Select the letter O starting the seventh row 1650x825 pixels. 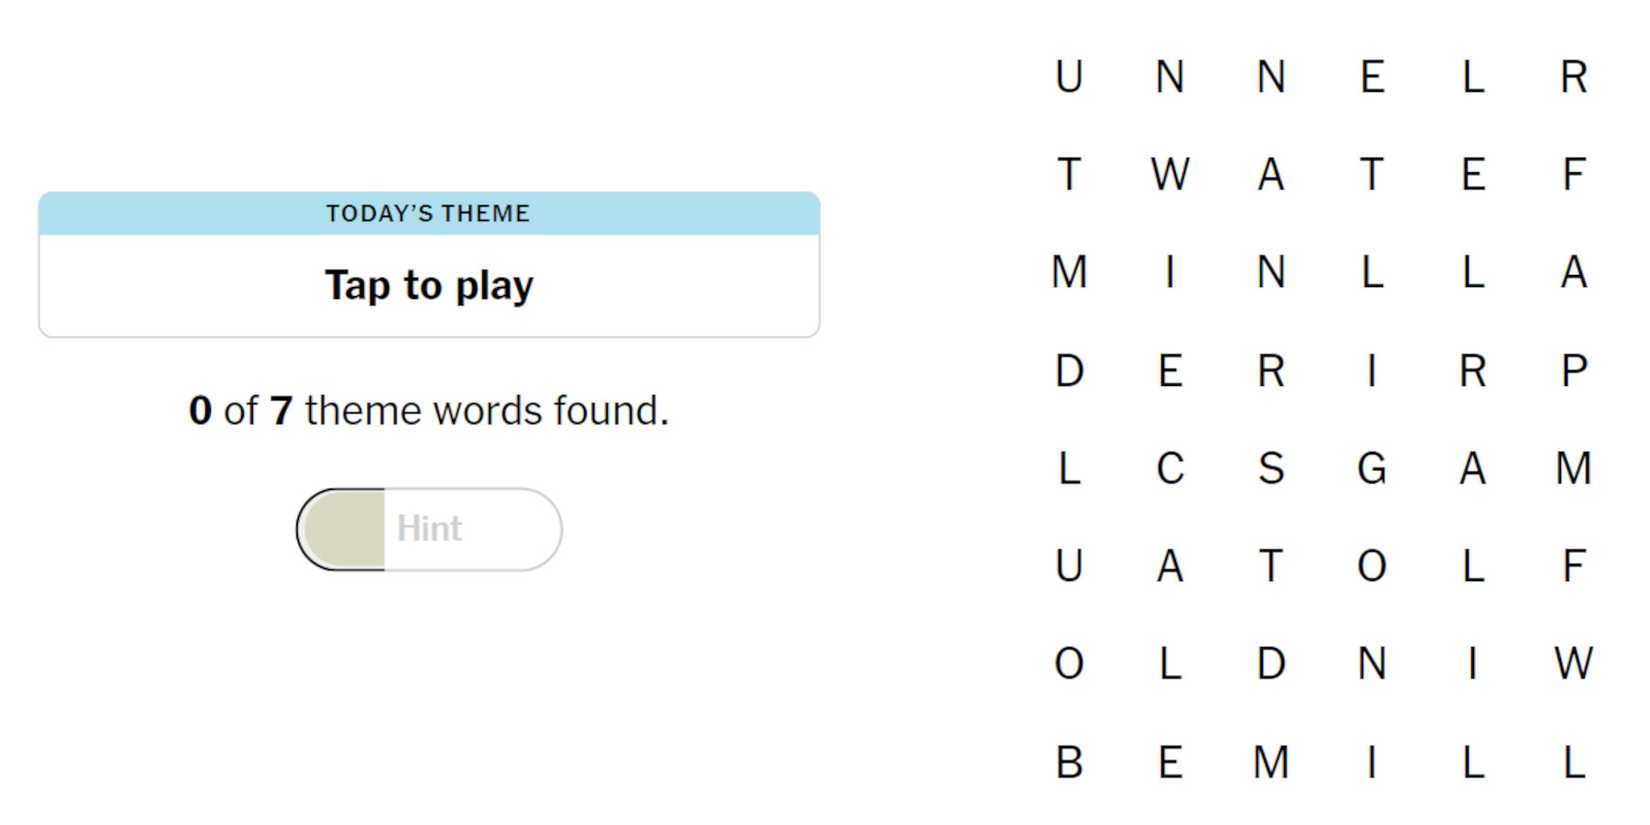click(1068, 662)
